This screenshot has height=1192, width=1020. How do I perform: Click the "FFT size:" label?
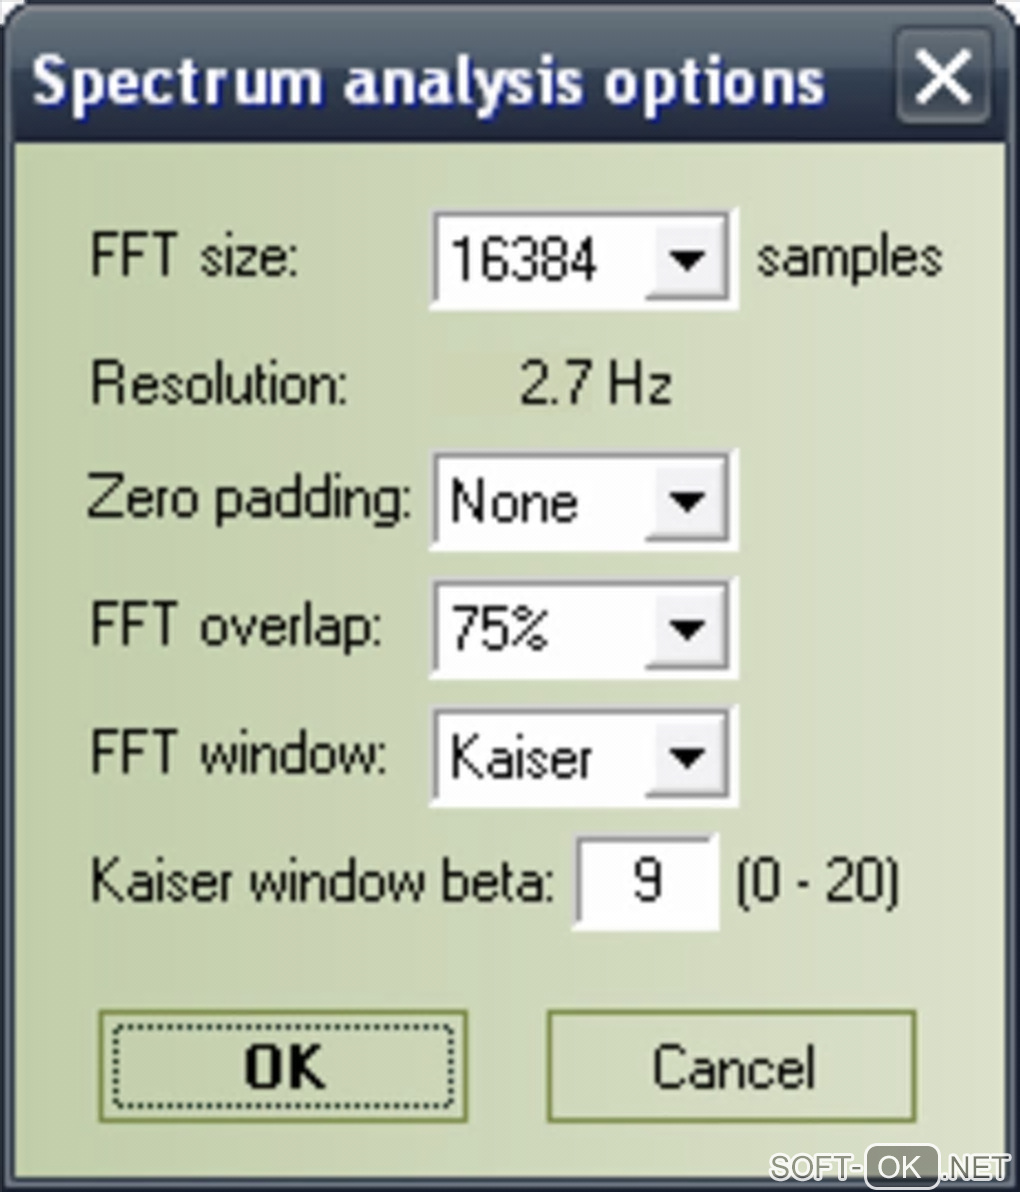click(194, 257)
